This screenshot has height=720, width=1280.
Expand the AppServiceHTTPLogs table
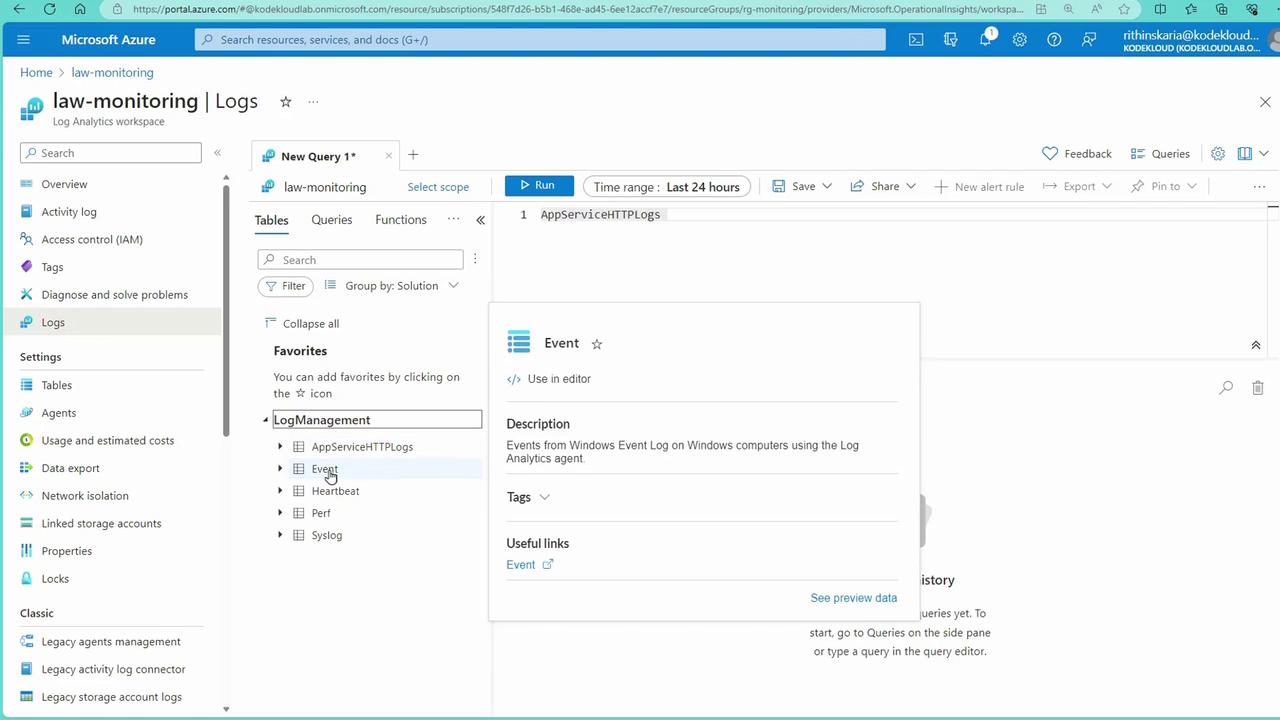coord(280,447)
